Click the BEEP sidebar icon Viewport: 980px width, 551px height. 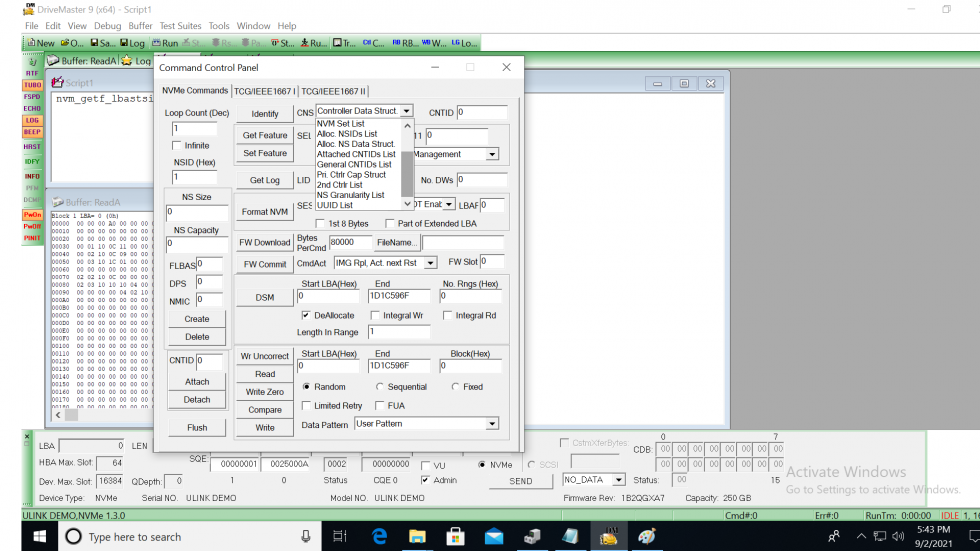[32, 132]
